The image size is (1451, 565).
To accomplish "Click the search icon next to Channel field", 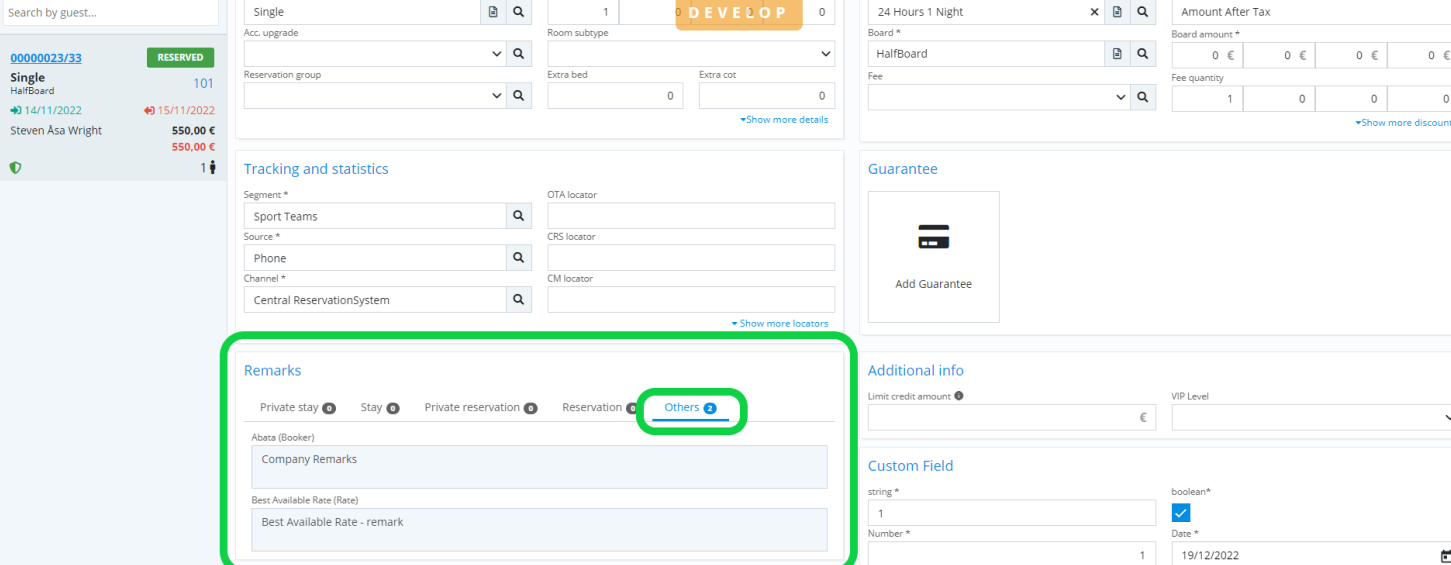I will pyautogui.click(x=518, y=300).
